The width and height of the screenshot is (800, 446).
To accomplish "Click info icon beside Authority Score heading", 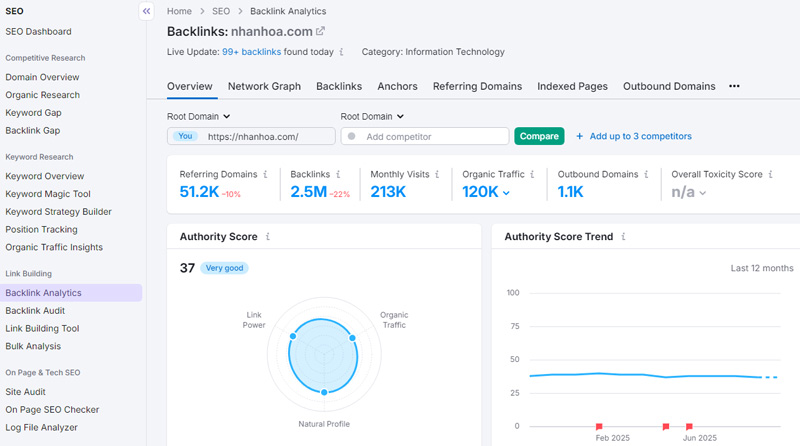I will click(268, 237).
